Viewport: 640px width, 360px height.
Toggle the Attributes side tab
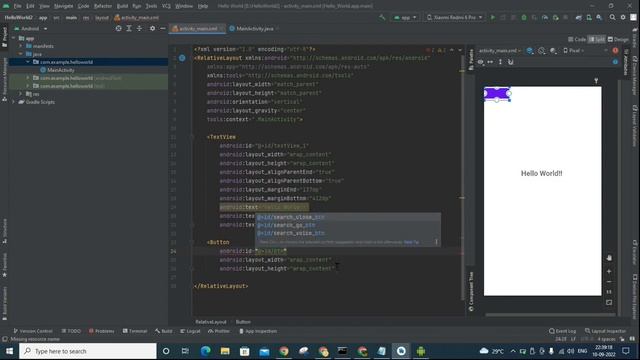pyautogui.click(x=625, y=62)
